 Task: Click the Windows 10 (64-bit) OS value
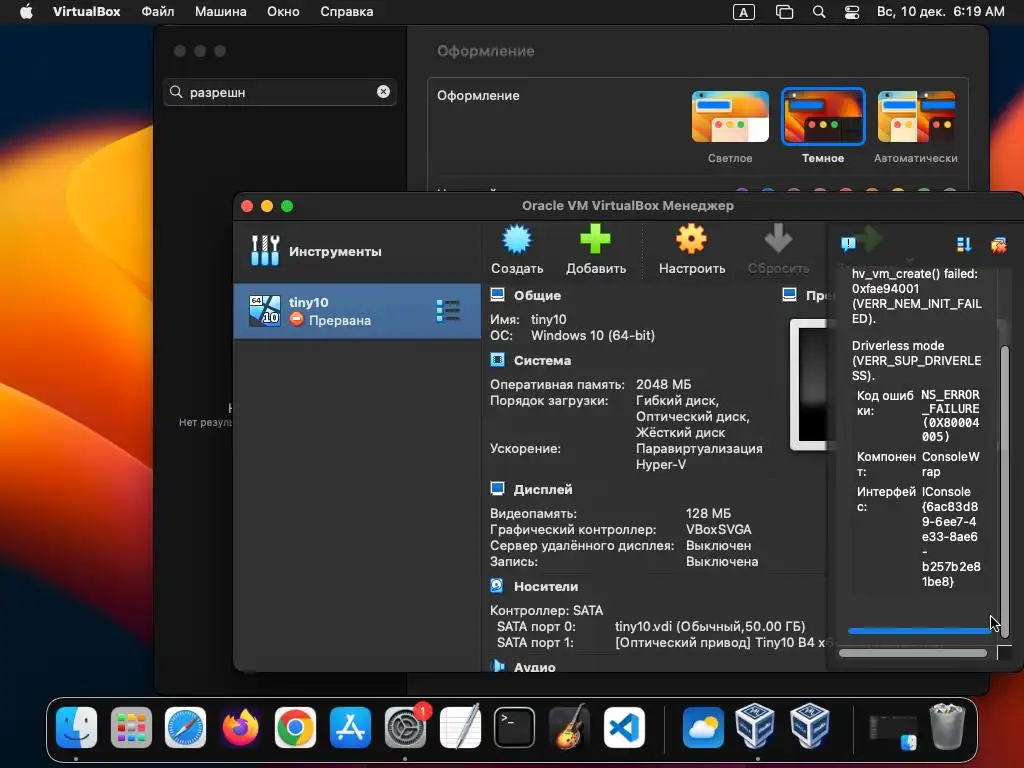click(x=592, y=336)
